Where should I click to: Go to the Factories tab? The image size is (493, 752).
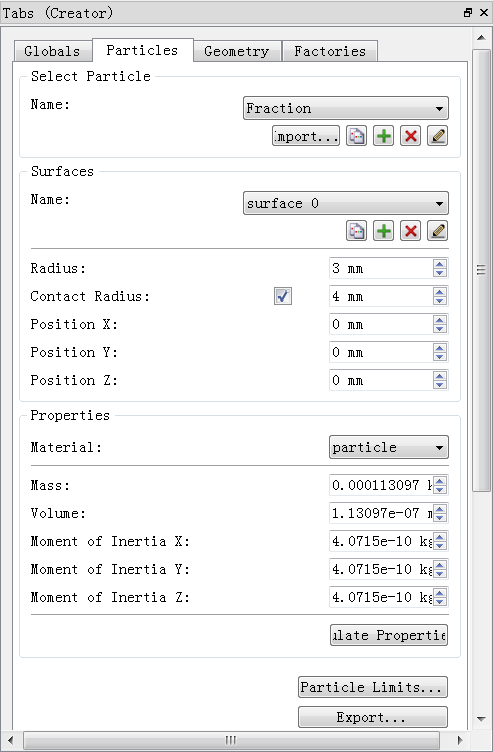click(x=330, y=51)
